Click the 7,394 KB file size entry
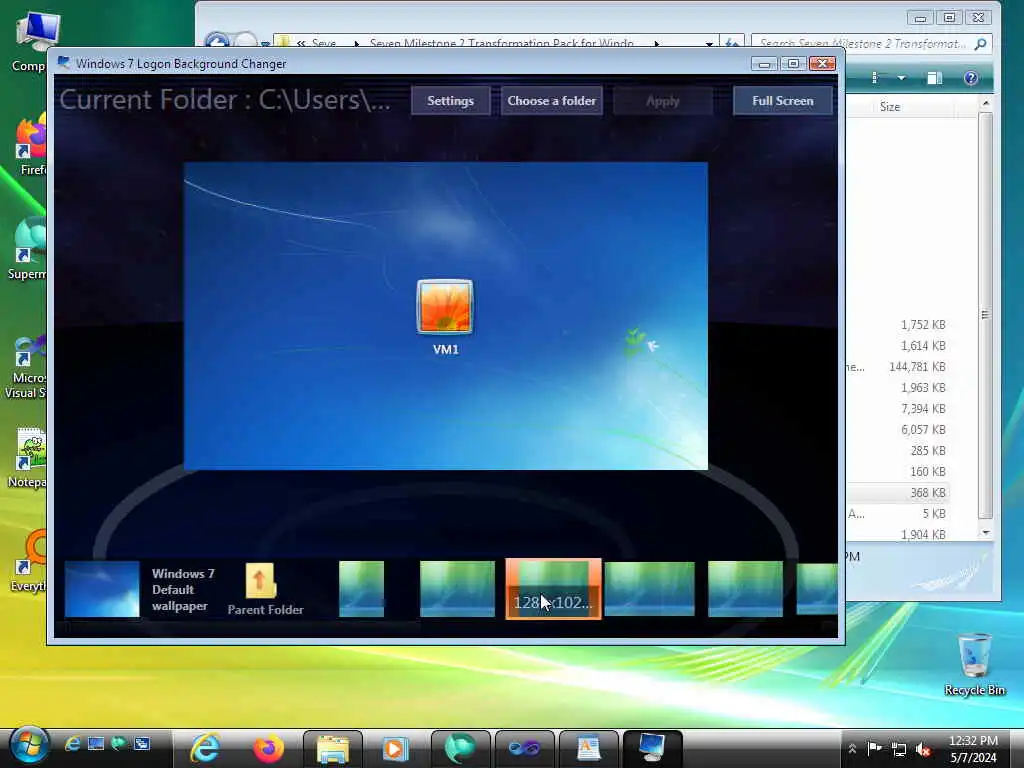 click(923, 408)
